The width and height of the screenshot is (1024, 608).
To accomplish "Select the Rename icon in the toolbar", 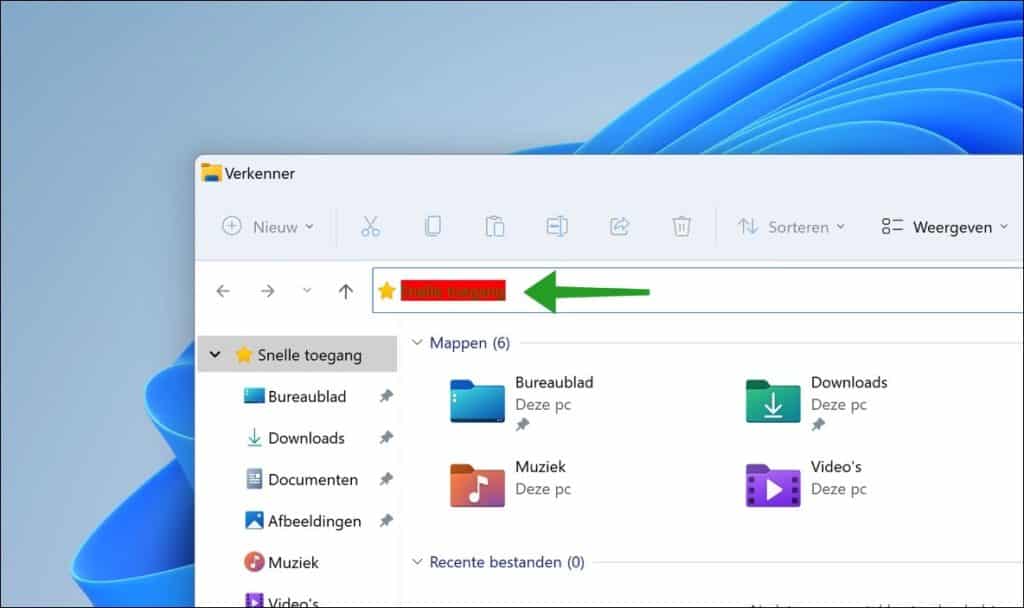I will pyautogui.click(x=557, y=227).
